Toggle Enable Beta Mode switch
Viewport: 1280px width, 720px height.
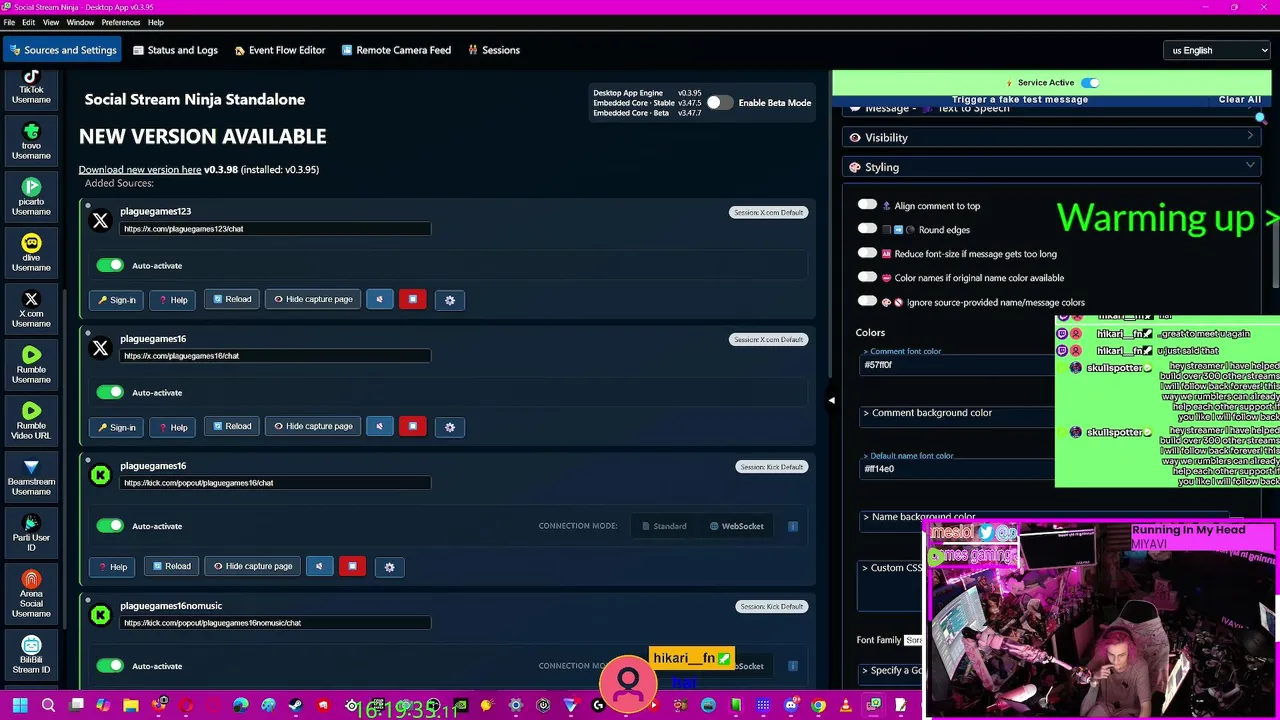719,103
